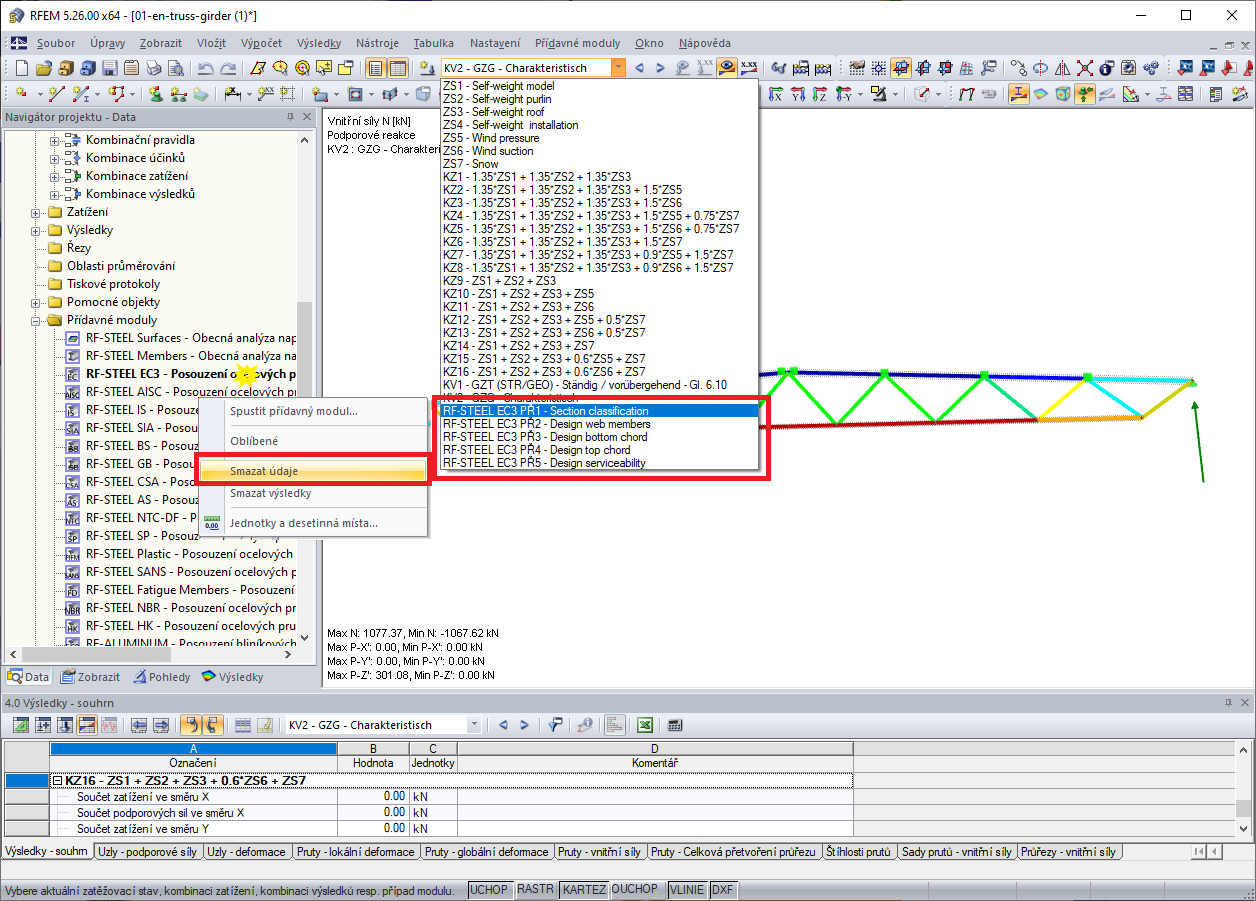The width and height of the screenshot is (1256, 901).
Task: Select RF-STEEL EC3 PŘ5 Design serviceability item
Action: (600, 463)
